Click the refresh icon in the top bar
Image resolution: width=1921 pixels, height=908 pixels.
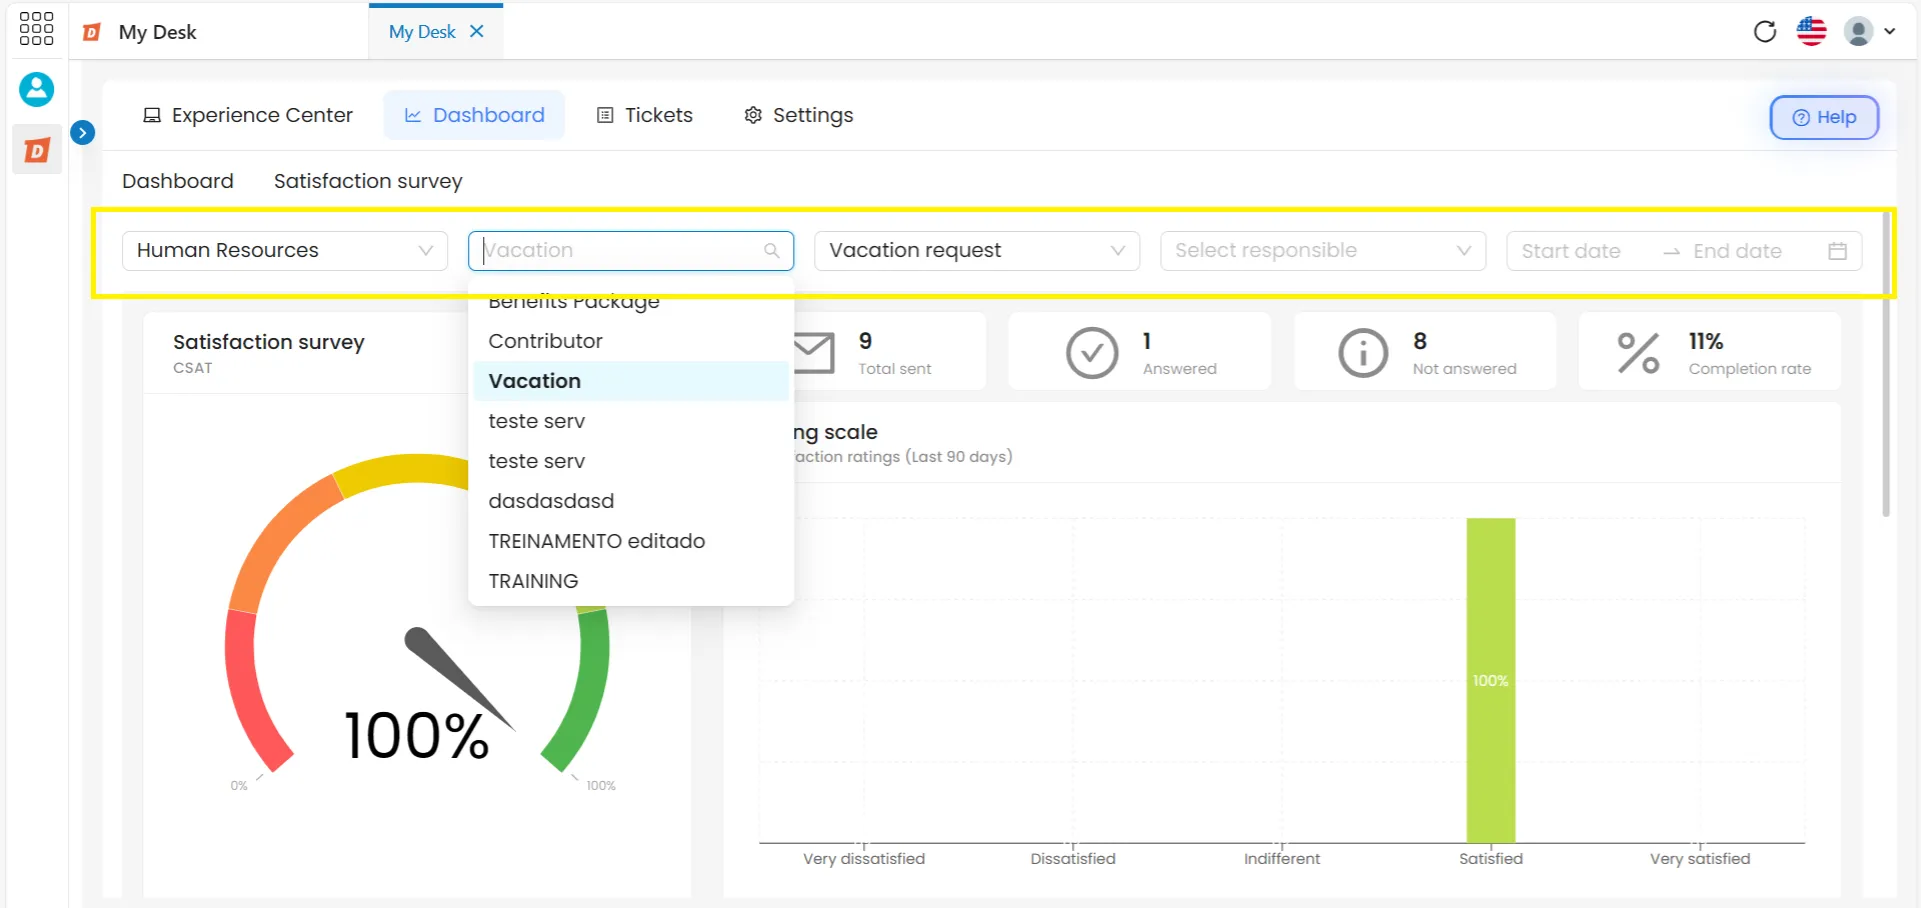(x=1765, y=31)
